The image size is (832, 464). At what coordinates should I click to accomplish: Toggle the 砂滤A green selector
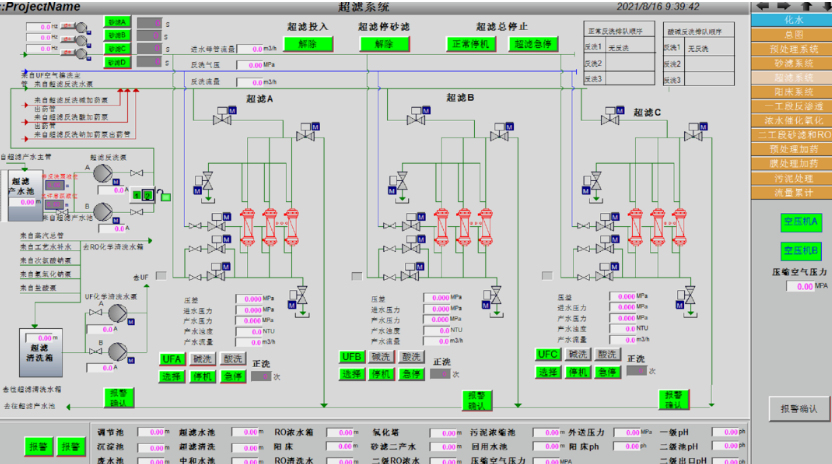pos(118,21)
